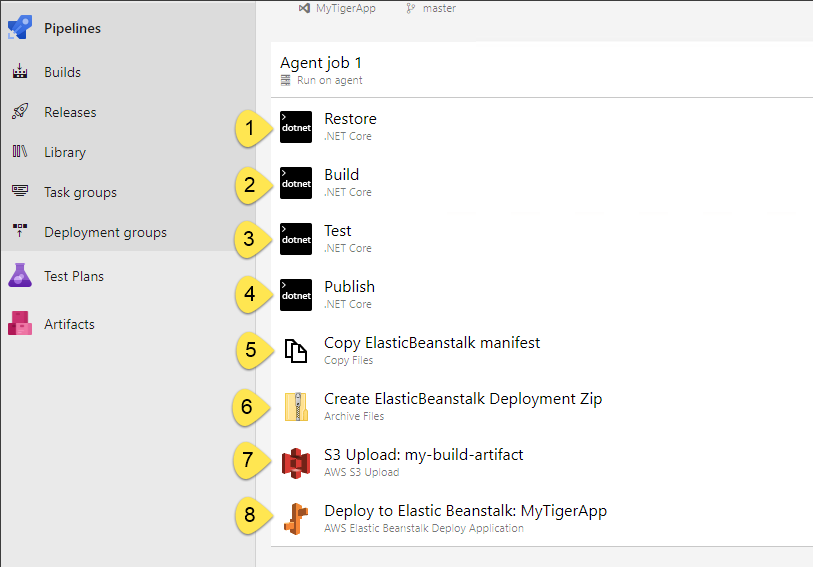
Task: Click the Library books icon
Action: click(20, 151)
